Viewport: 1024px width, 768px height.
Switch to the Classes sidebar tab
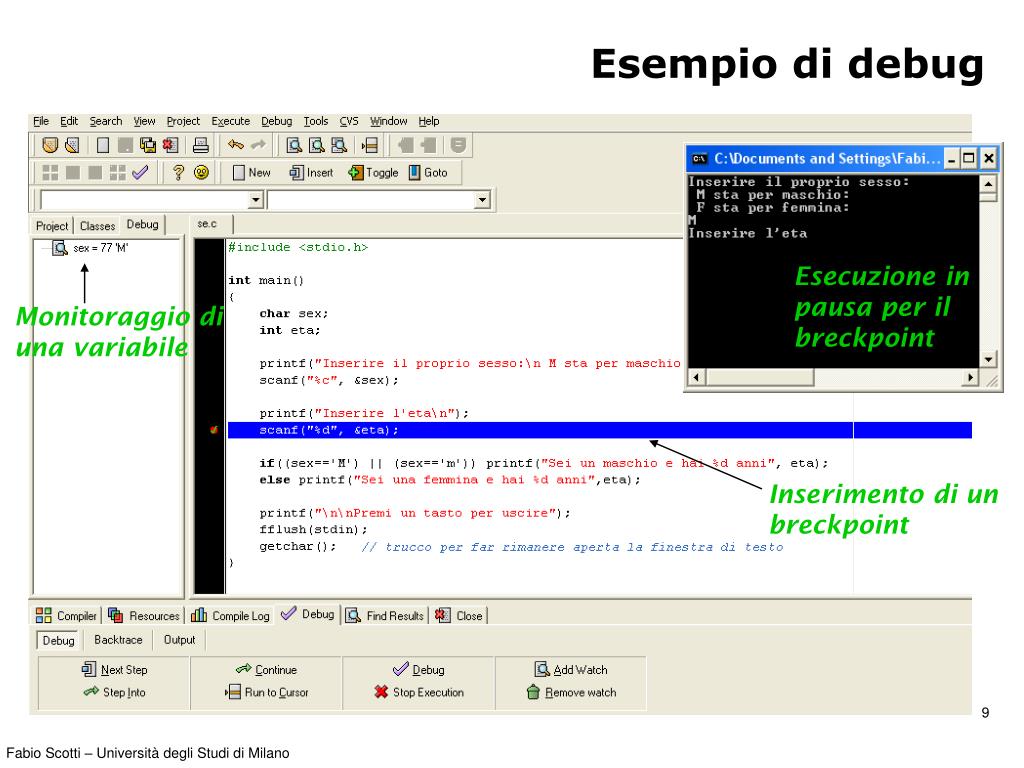97,226
